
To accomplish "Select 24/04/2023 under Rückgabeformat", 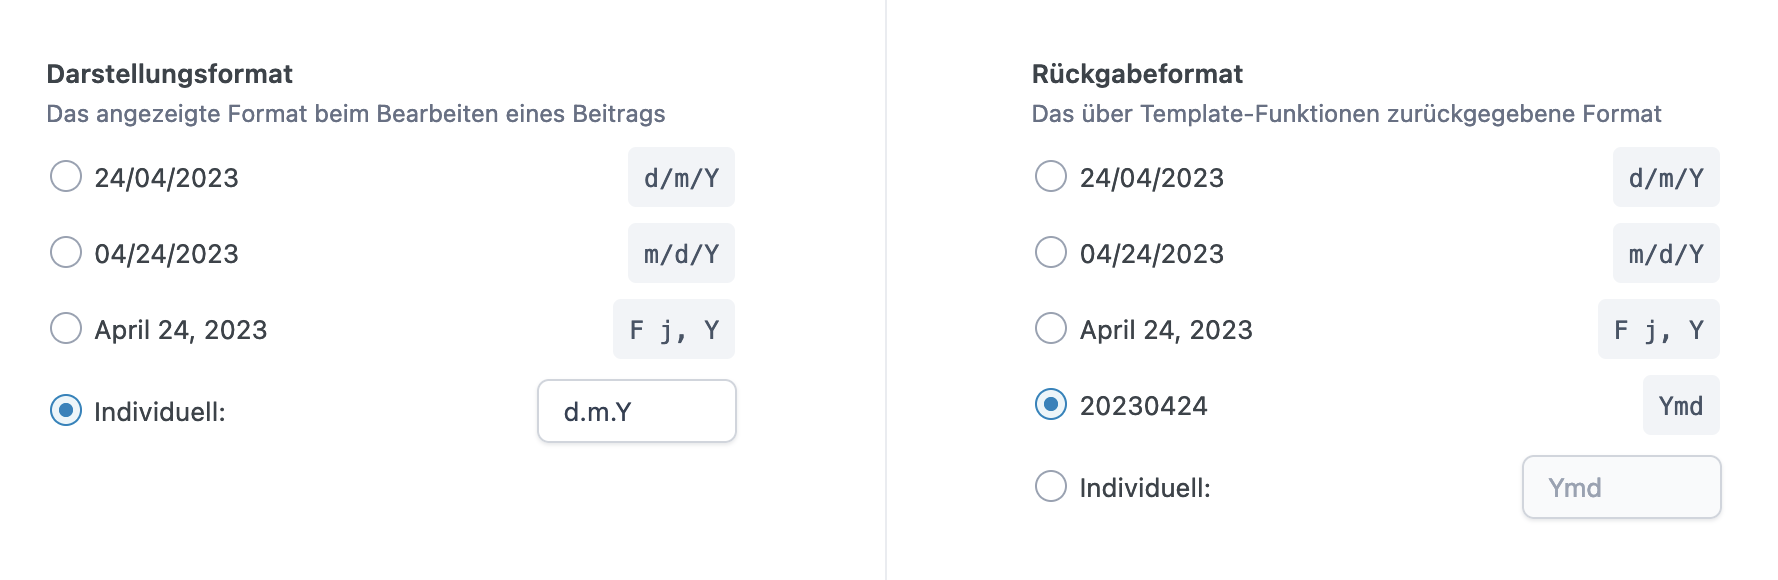I will (1051, 176).
